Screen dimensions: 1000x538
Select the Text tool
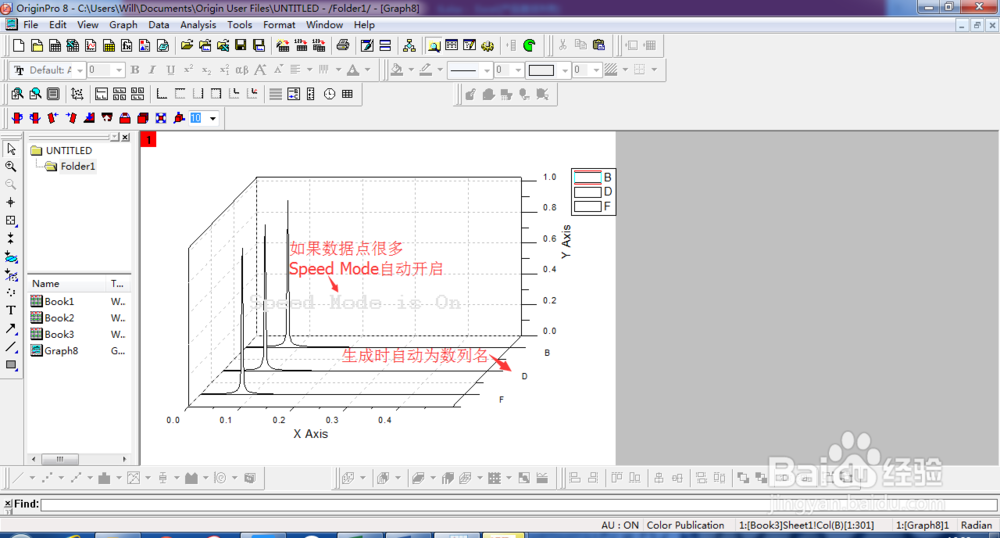pos(11,310)
